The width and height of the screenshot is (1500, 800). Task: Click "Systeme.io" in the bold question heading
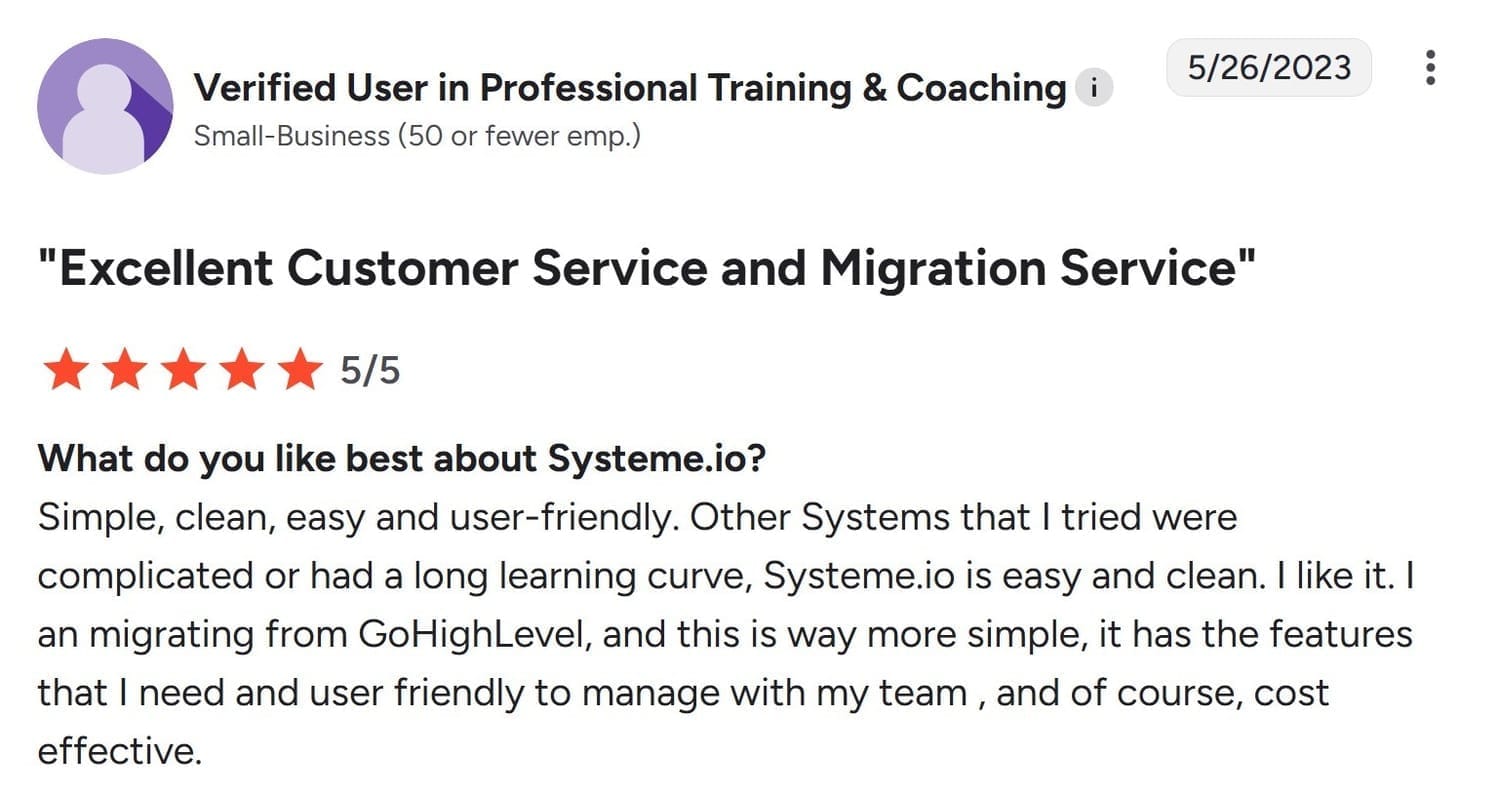click(x=656, y=459)
